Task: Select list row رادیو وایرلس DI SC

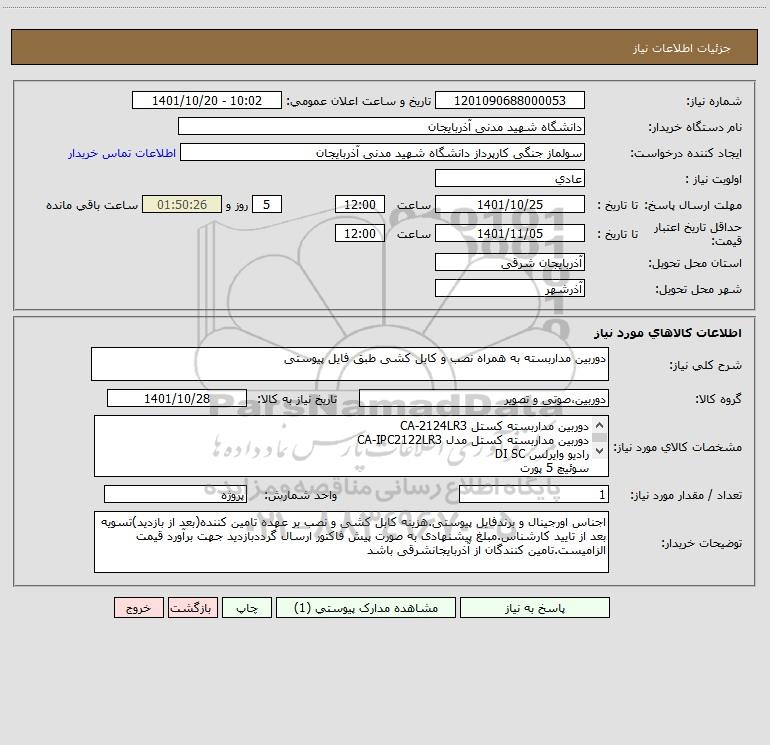Action: click(542, 454)
